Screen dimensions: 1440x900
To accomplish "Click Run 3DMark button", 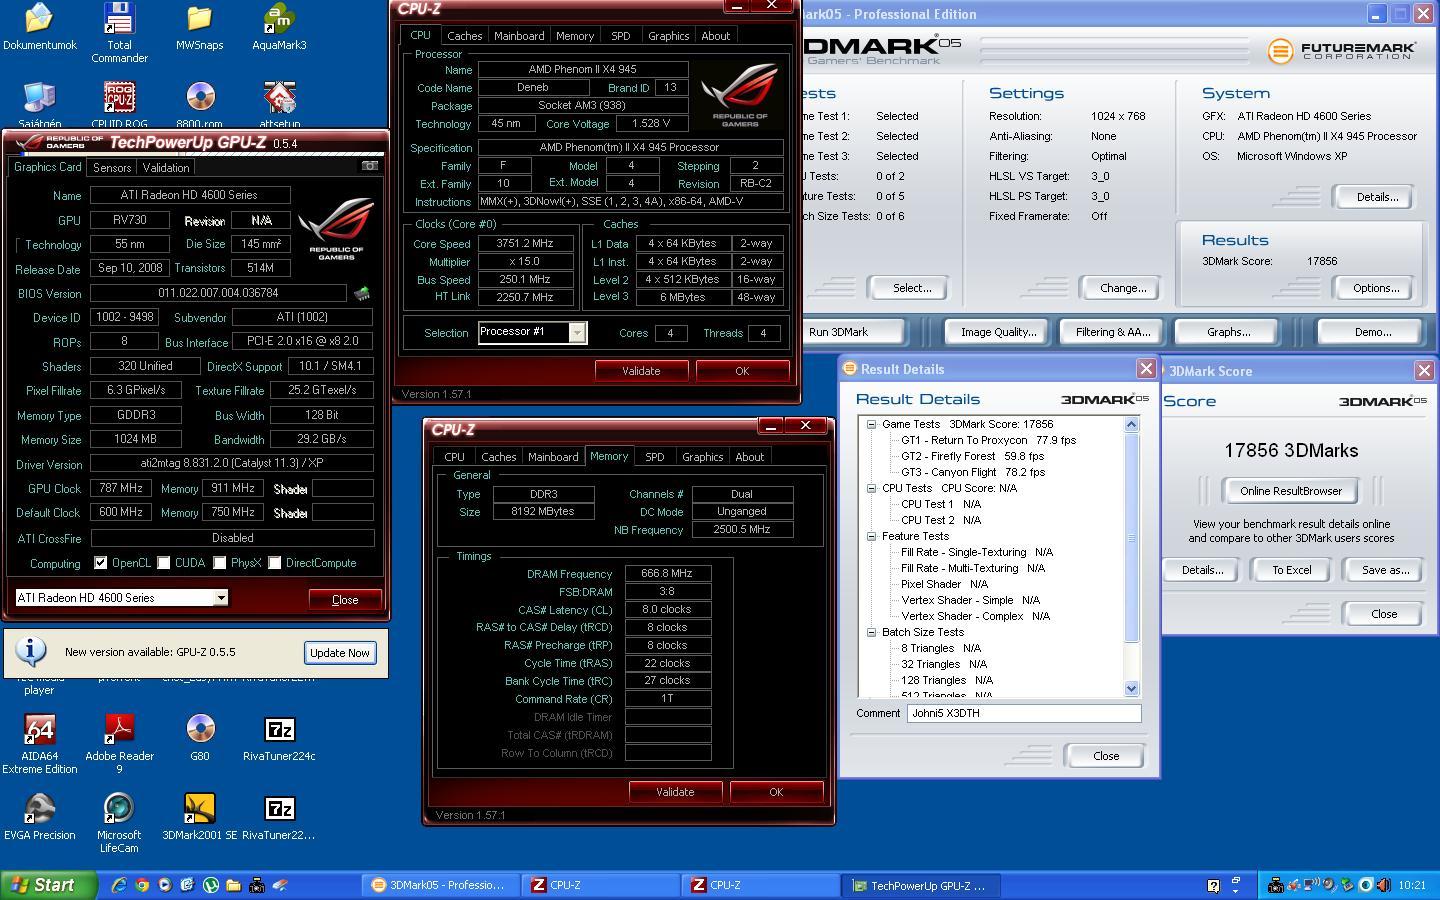I will pos(852,332).
